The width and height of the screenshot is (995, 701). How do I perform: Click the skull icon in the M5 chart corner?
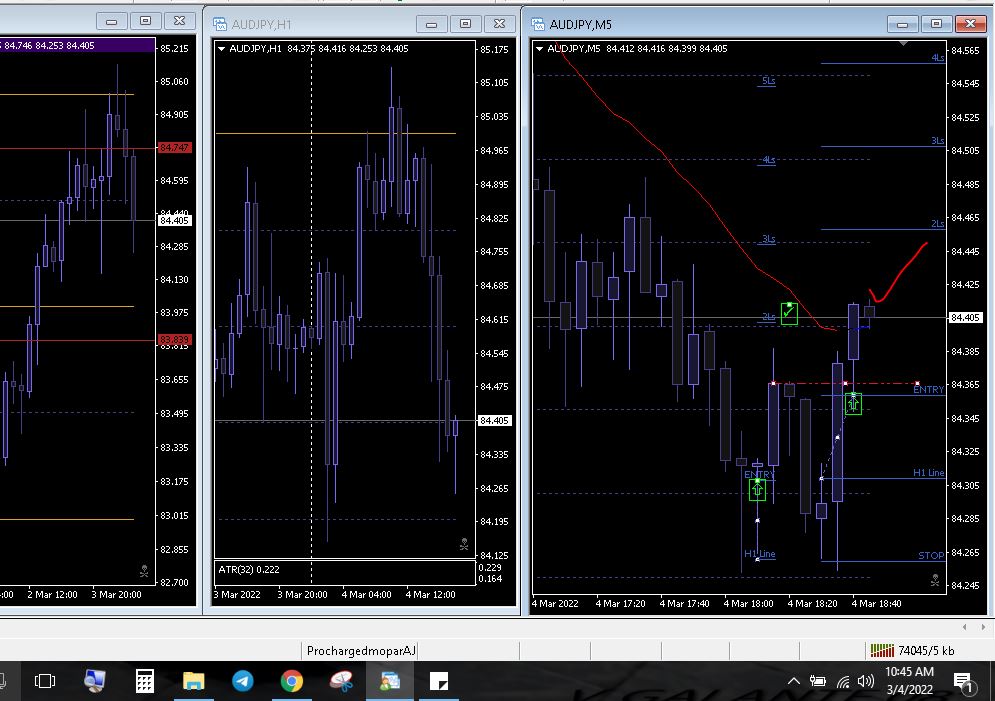[935, 579]
